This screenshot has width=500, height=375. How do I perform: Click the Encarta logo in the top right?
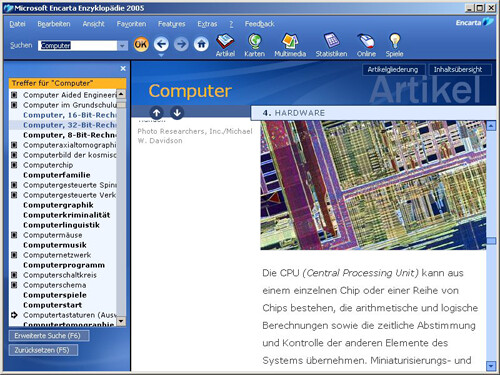pyautogui.click(x=475, y=22)
